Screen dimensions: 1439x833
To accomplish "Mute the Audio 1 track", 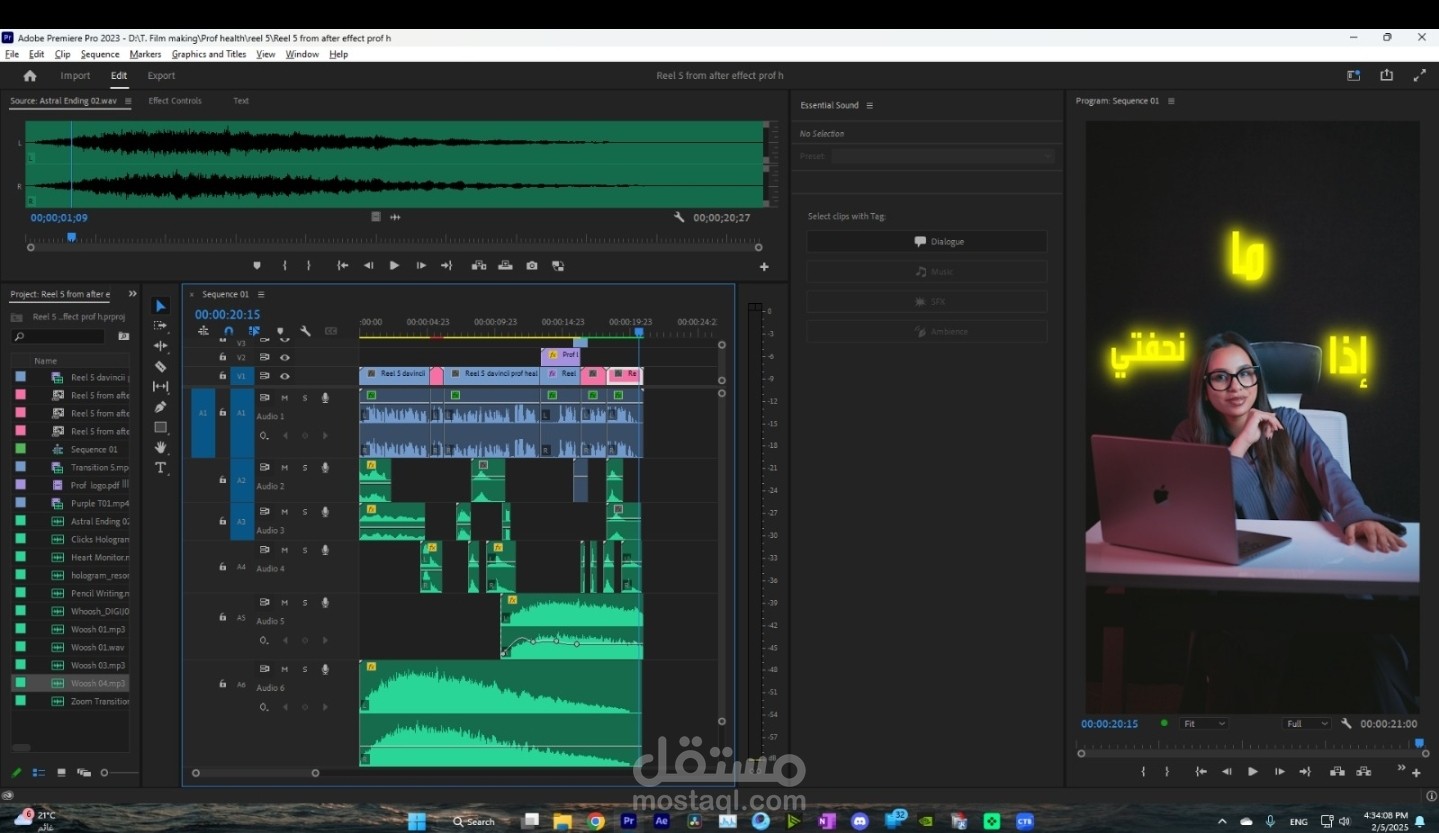I will click(284, 398).
